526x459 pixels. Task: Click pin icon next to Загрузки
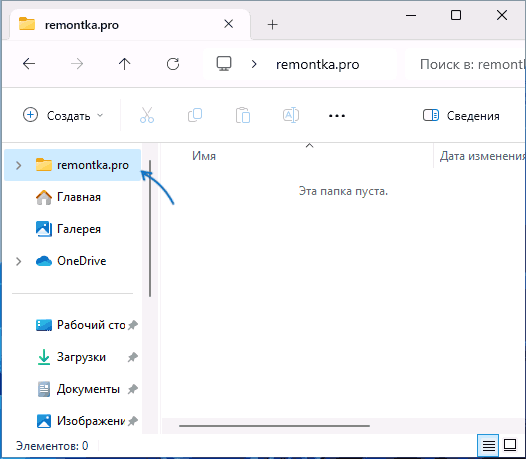click(133, 357)
